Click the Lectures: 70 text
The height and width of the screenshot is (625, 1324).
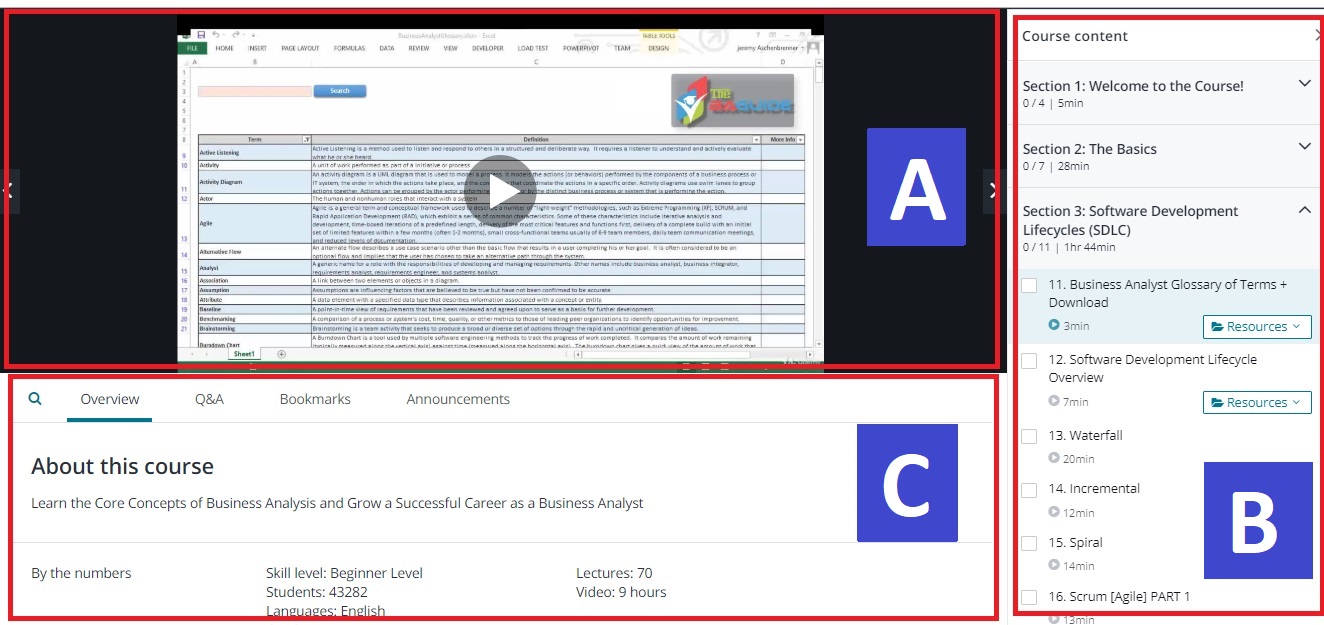coord(614,573)
